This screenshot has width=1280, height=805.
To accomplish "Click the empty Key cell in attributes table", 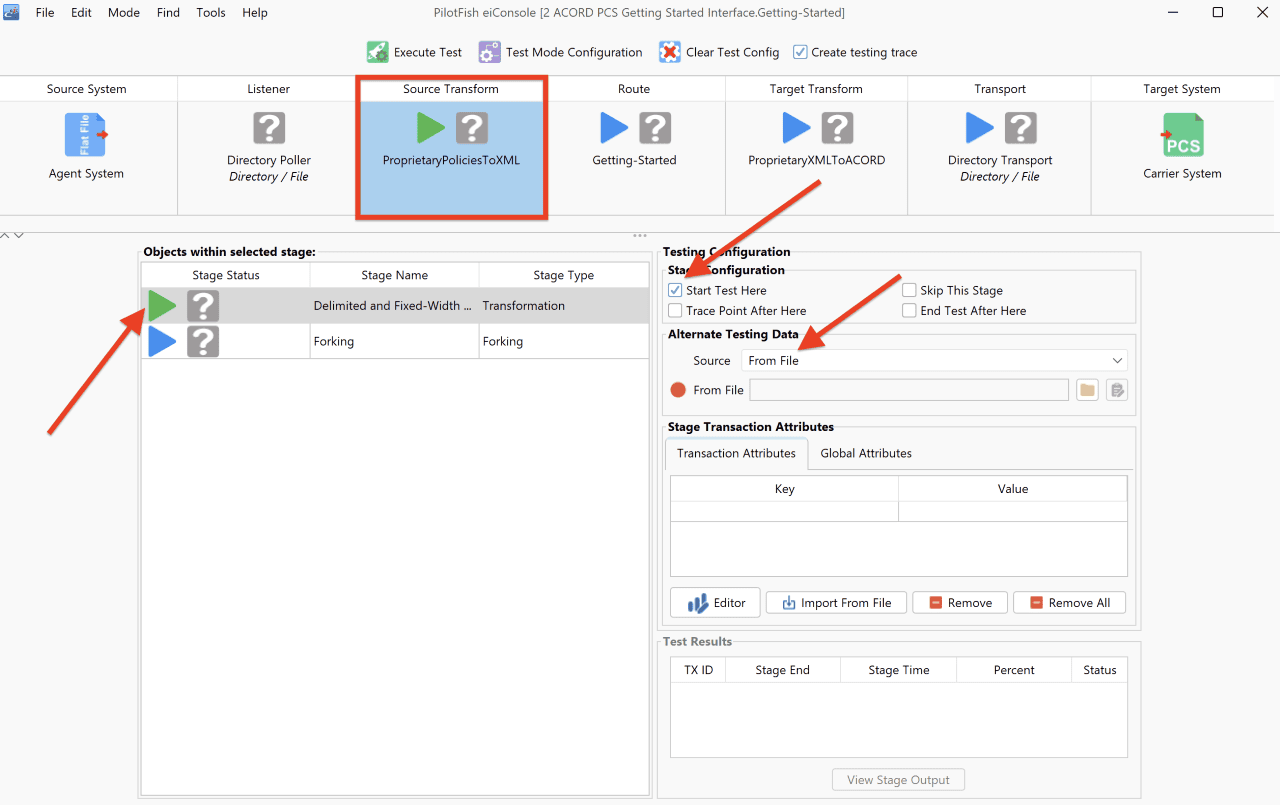I will tap(785, 511).
